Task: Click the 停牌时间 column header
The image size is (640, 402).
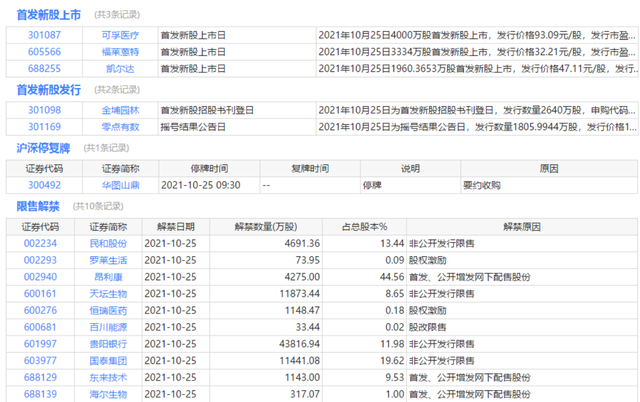Action: point(209,169)
